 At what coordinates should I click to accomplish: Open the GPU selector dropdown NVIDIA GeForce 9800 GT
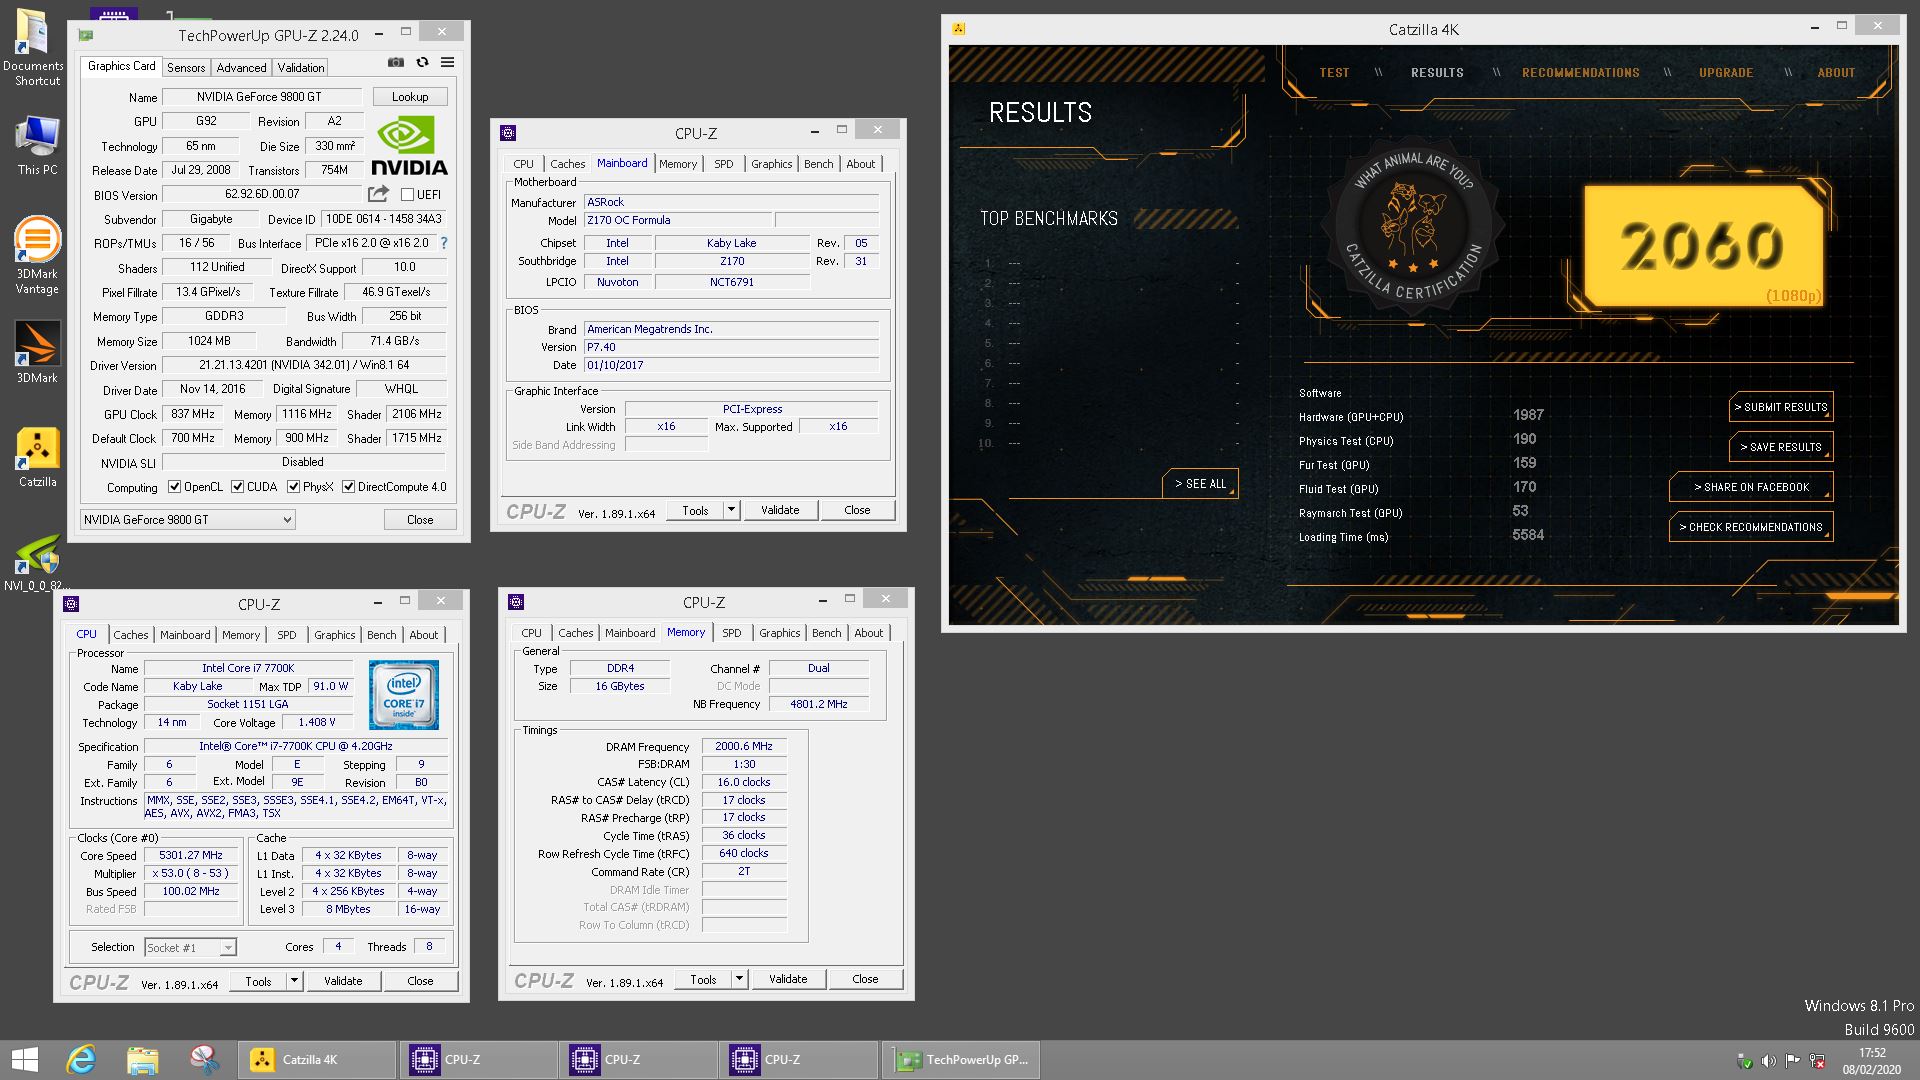(x=187, y=519)
